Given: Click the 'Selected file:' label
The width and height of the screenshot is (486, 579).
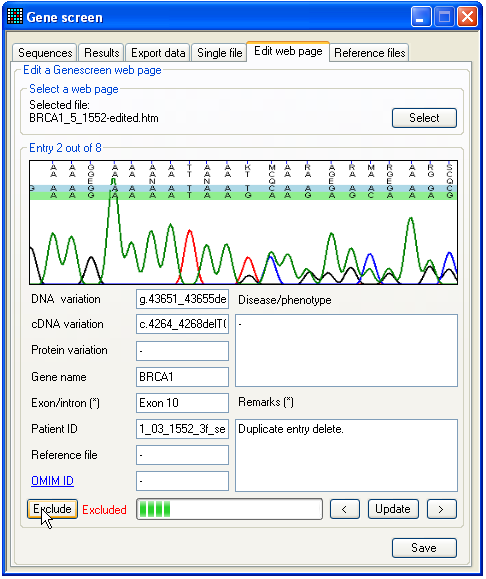Looking at the screenshot, I should (59, 105).
